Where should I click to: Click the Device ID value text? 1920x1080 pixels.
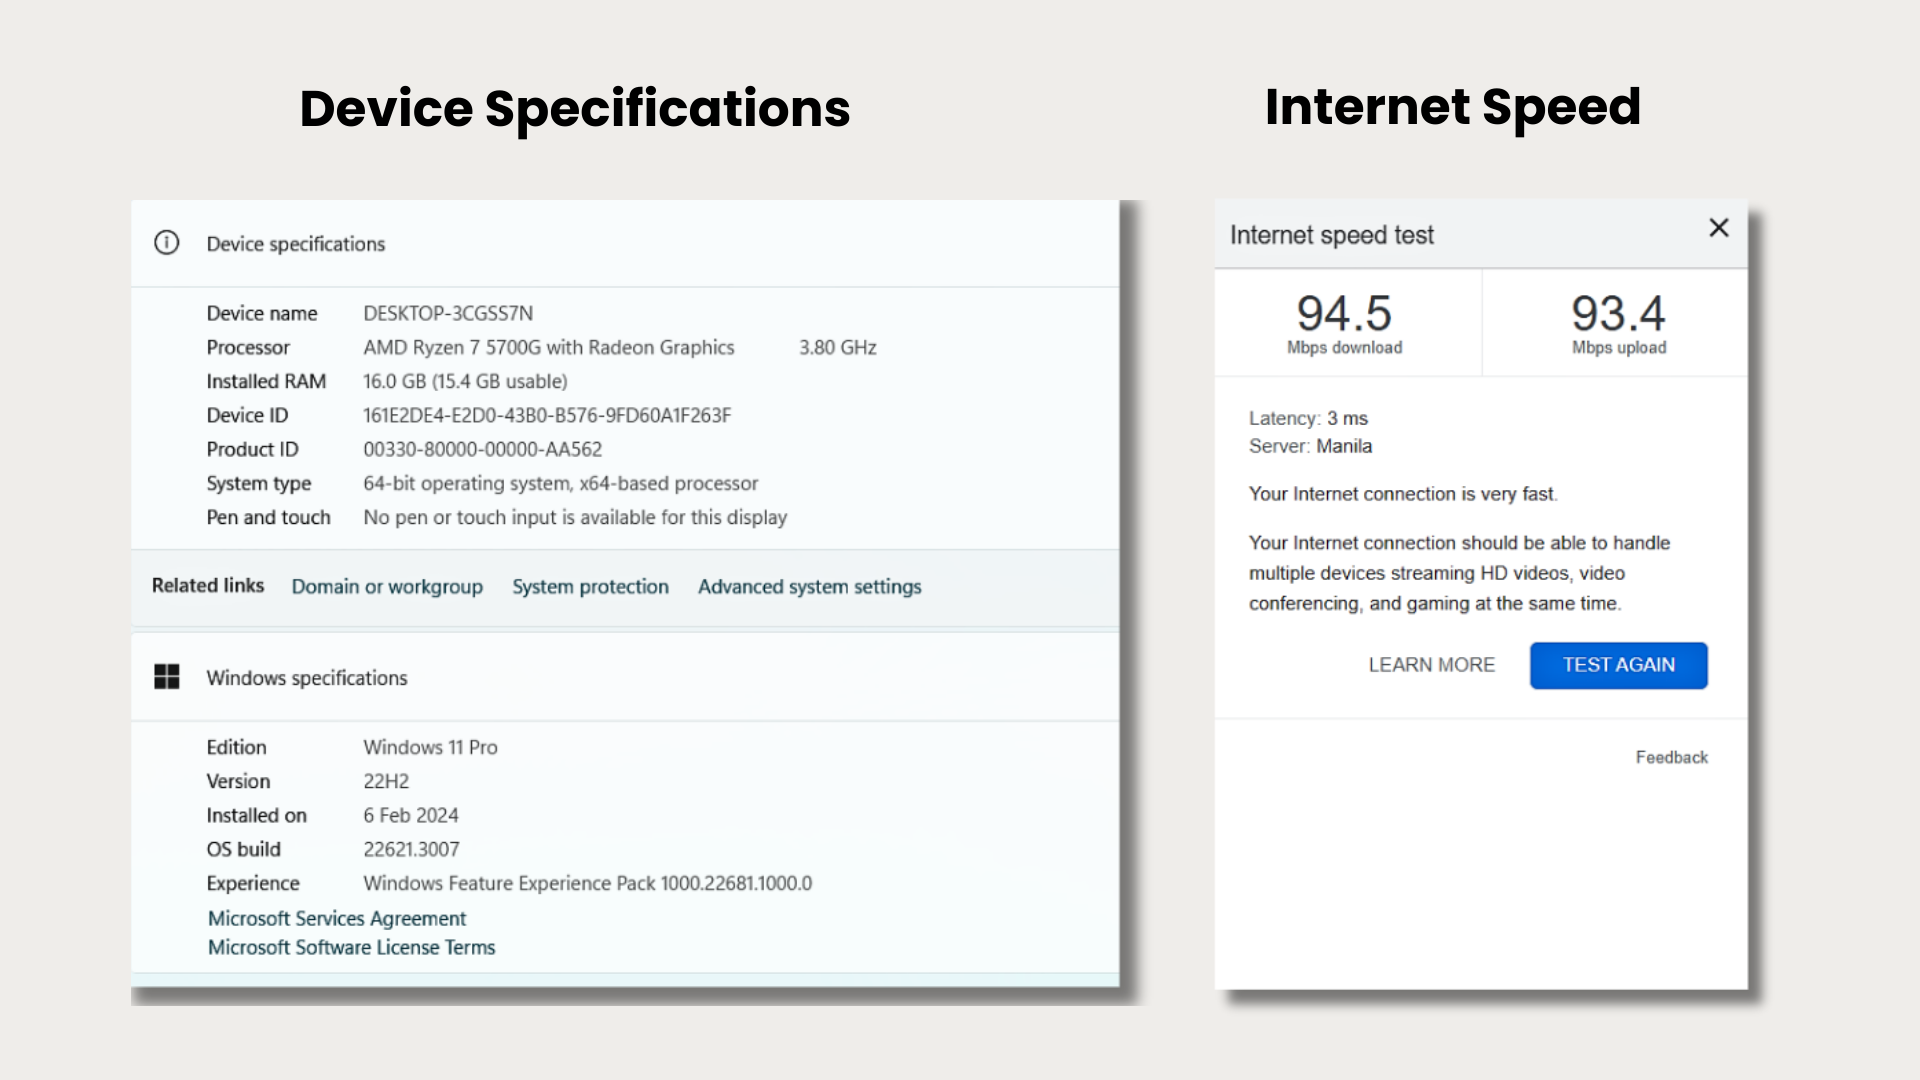click(547, 415)
